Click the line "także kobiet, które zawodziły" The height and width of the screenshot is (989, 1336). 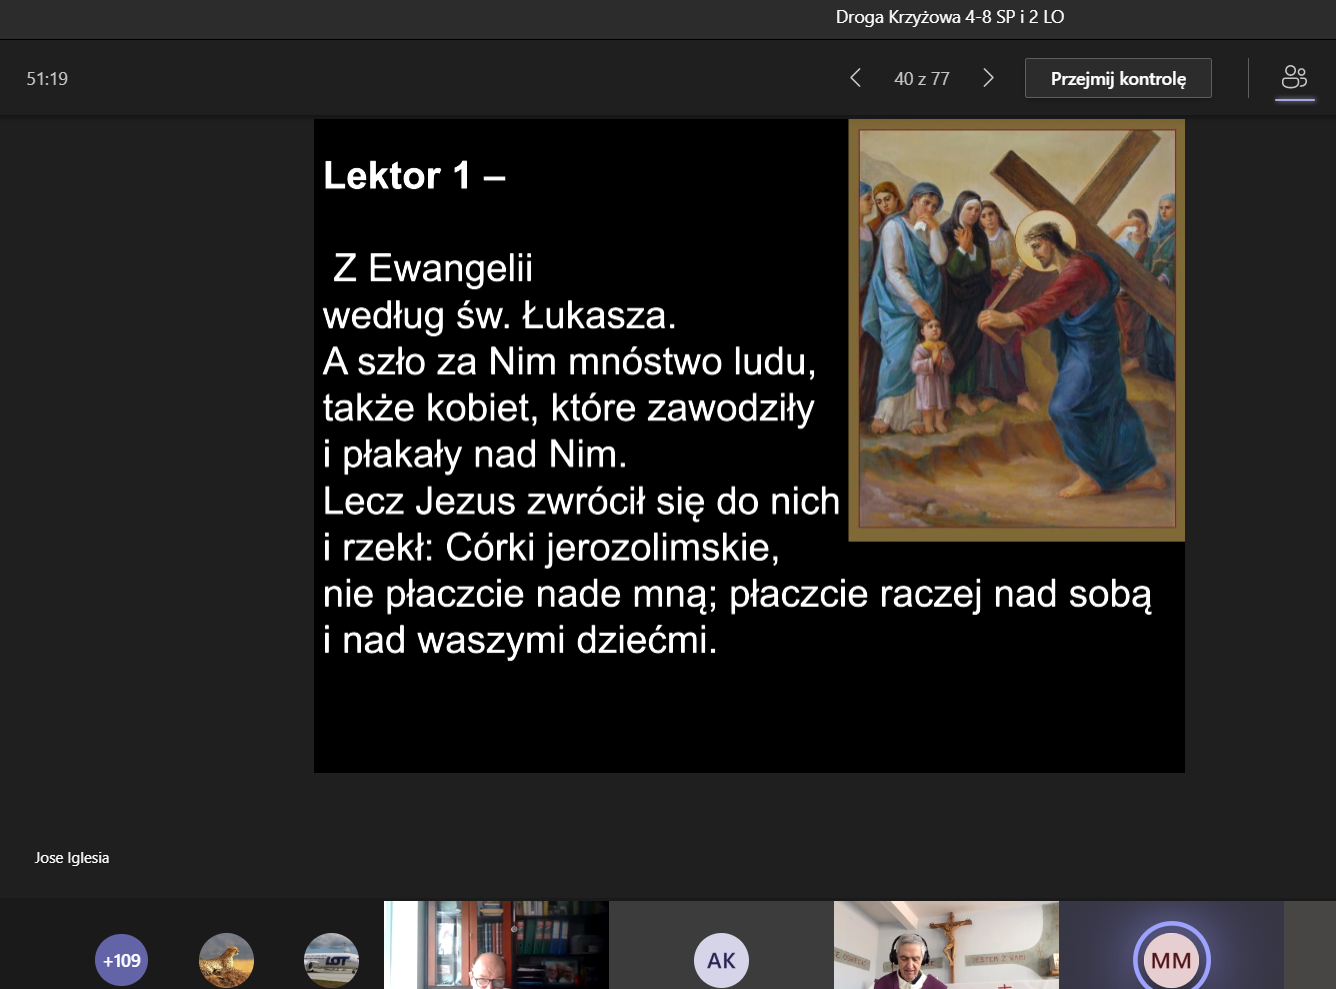[569, 408]
